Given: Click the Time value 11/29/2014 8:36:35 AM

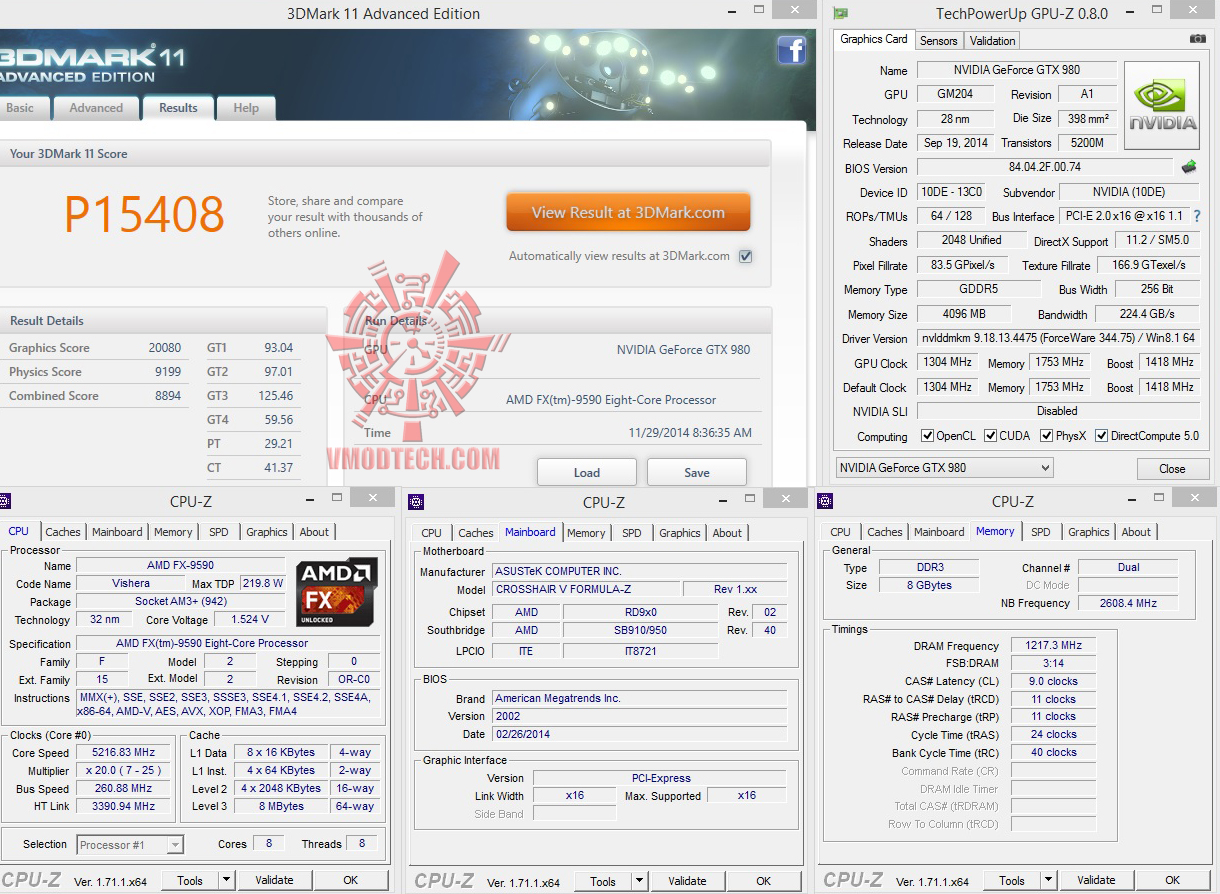Looking at the screenshot, I should 690,433.
